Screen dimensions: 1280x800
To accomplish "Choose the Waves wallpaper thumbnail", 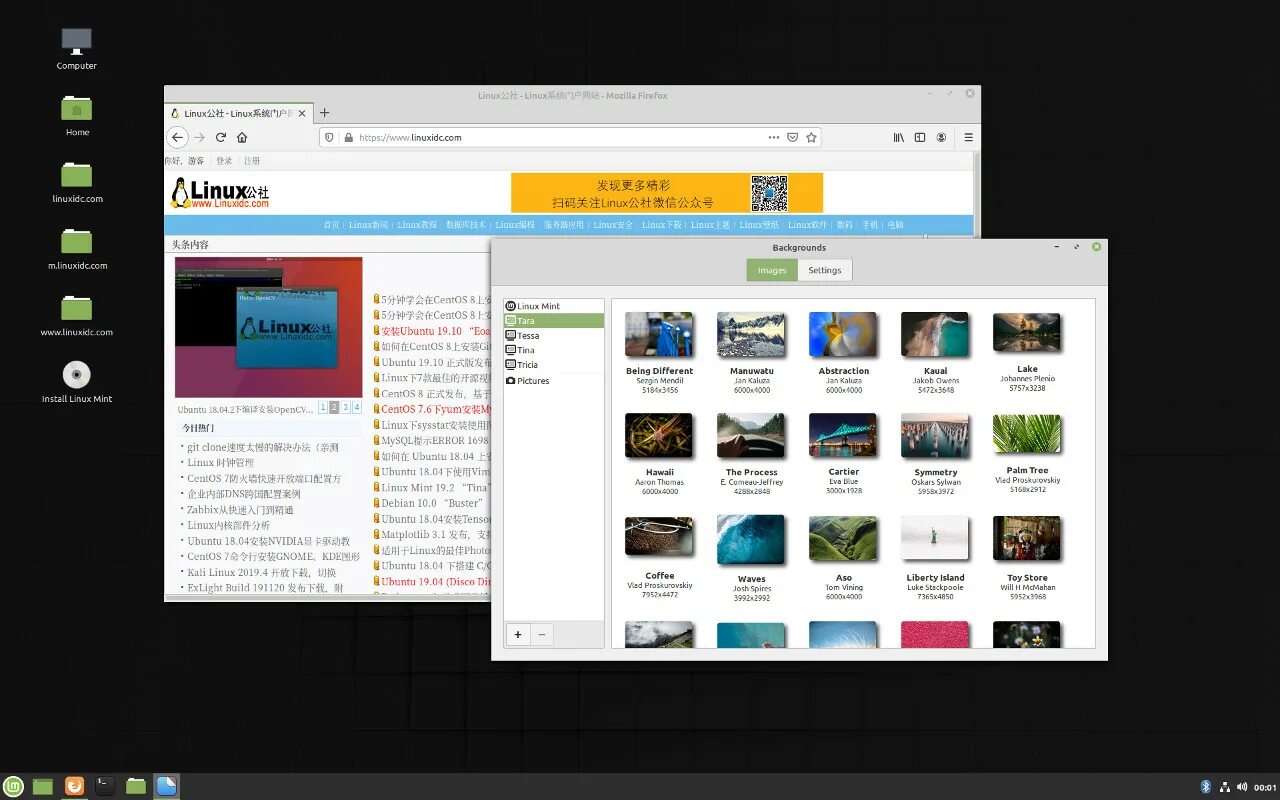I will click(x=751, y=540).
